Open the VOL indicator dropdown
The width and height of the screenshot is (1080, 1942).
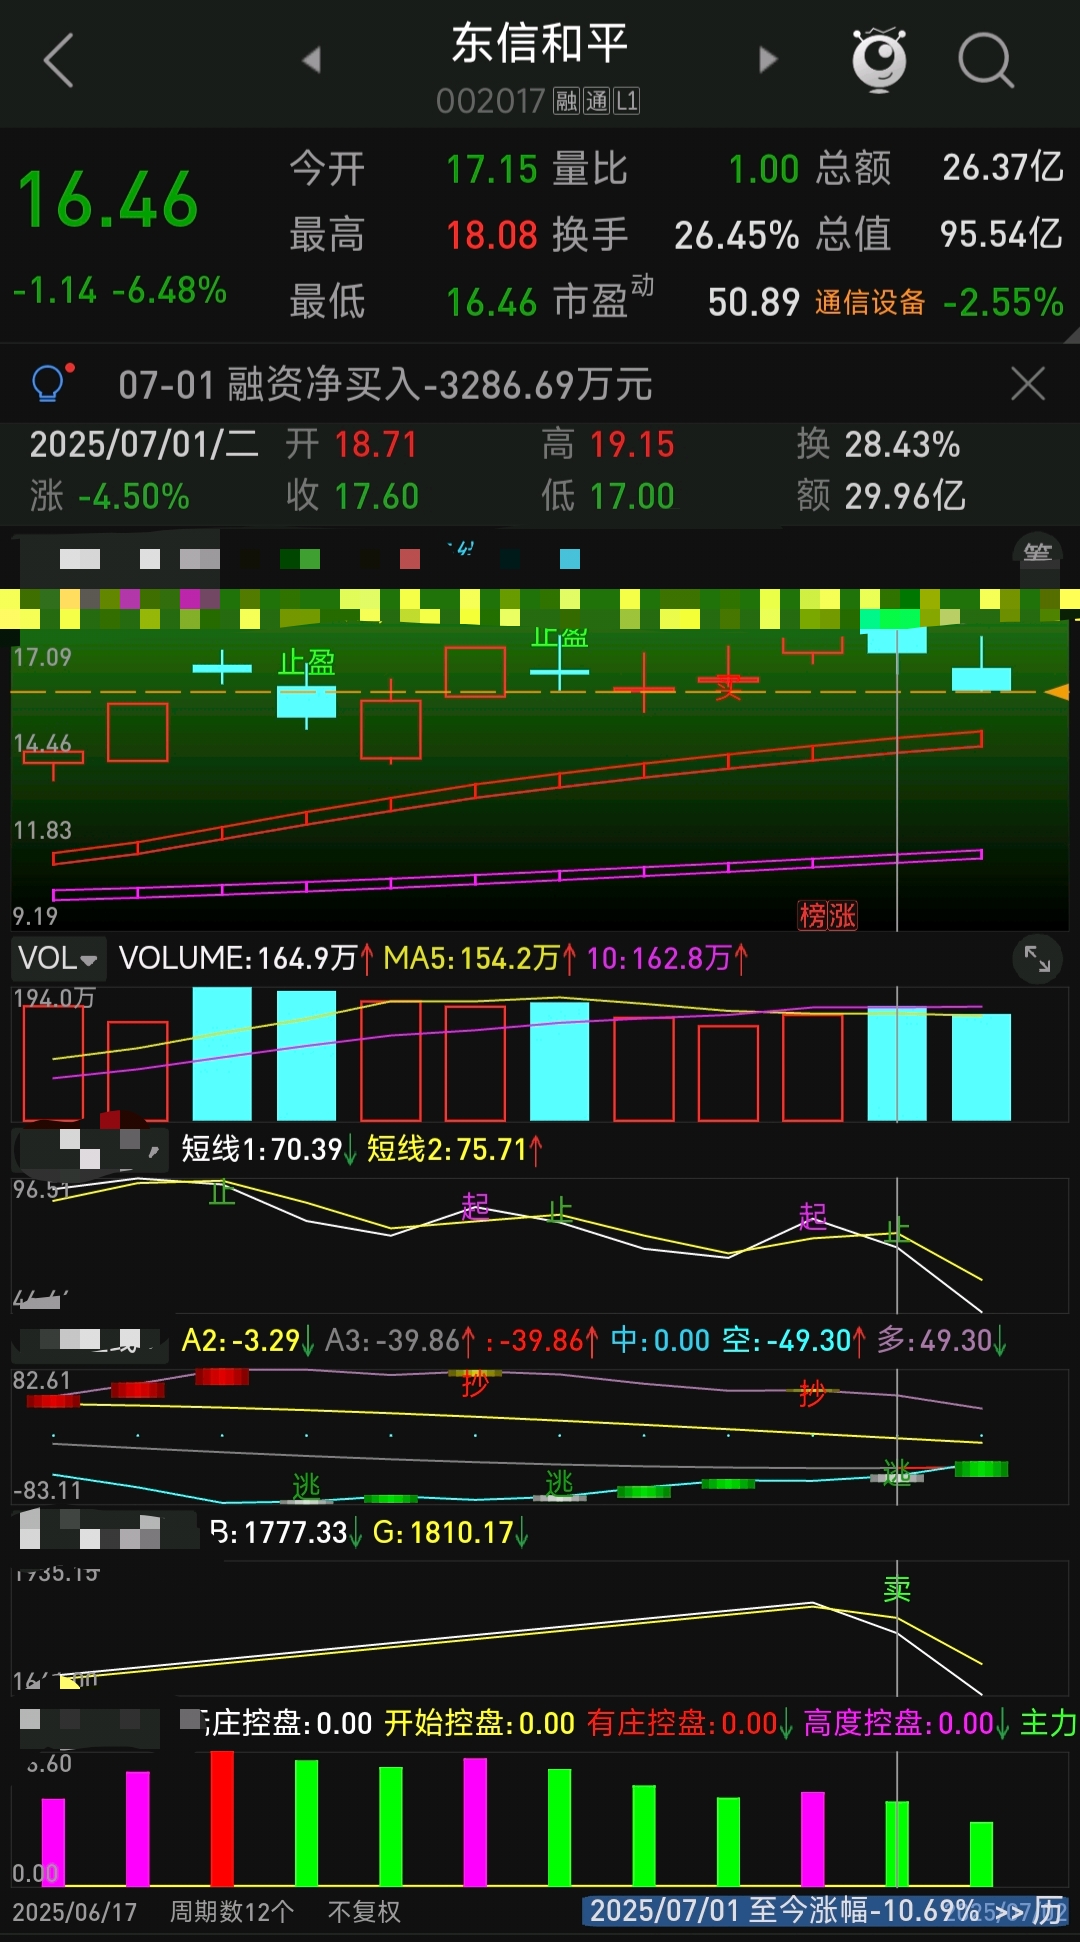pos(58,958)
